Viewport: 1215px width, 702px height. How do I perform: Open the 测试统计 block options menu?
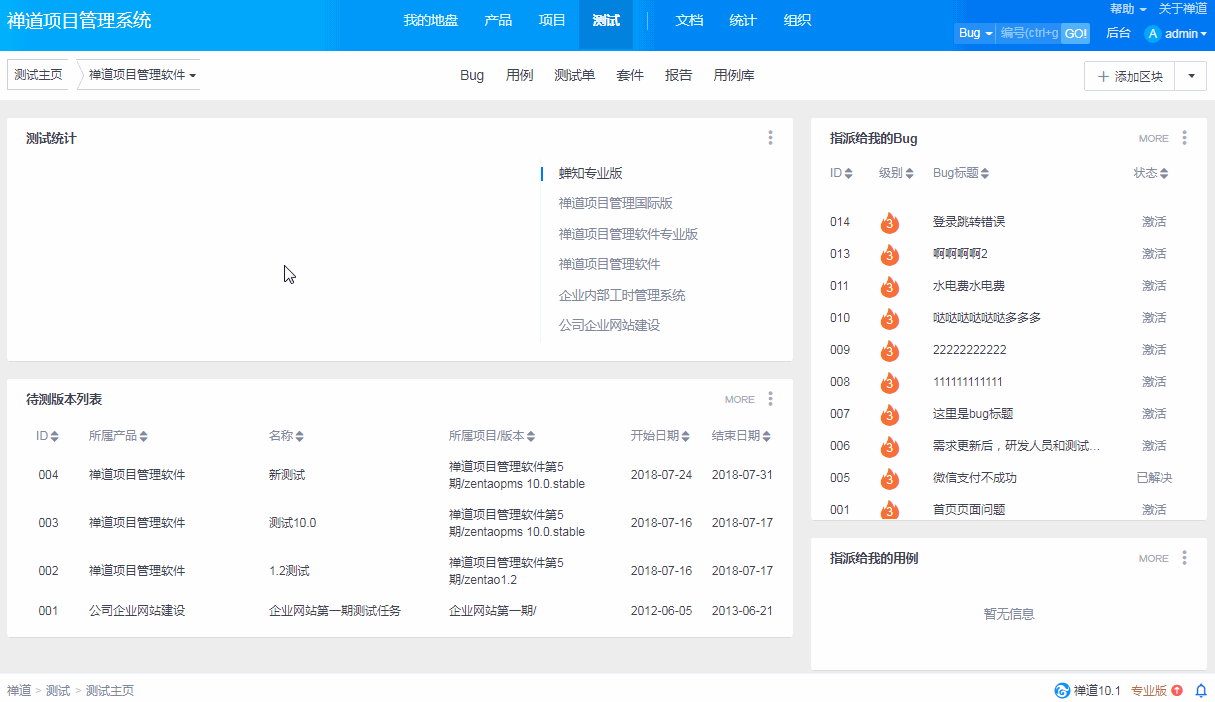(770, 138)
